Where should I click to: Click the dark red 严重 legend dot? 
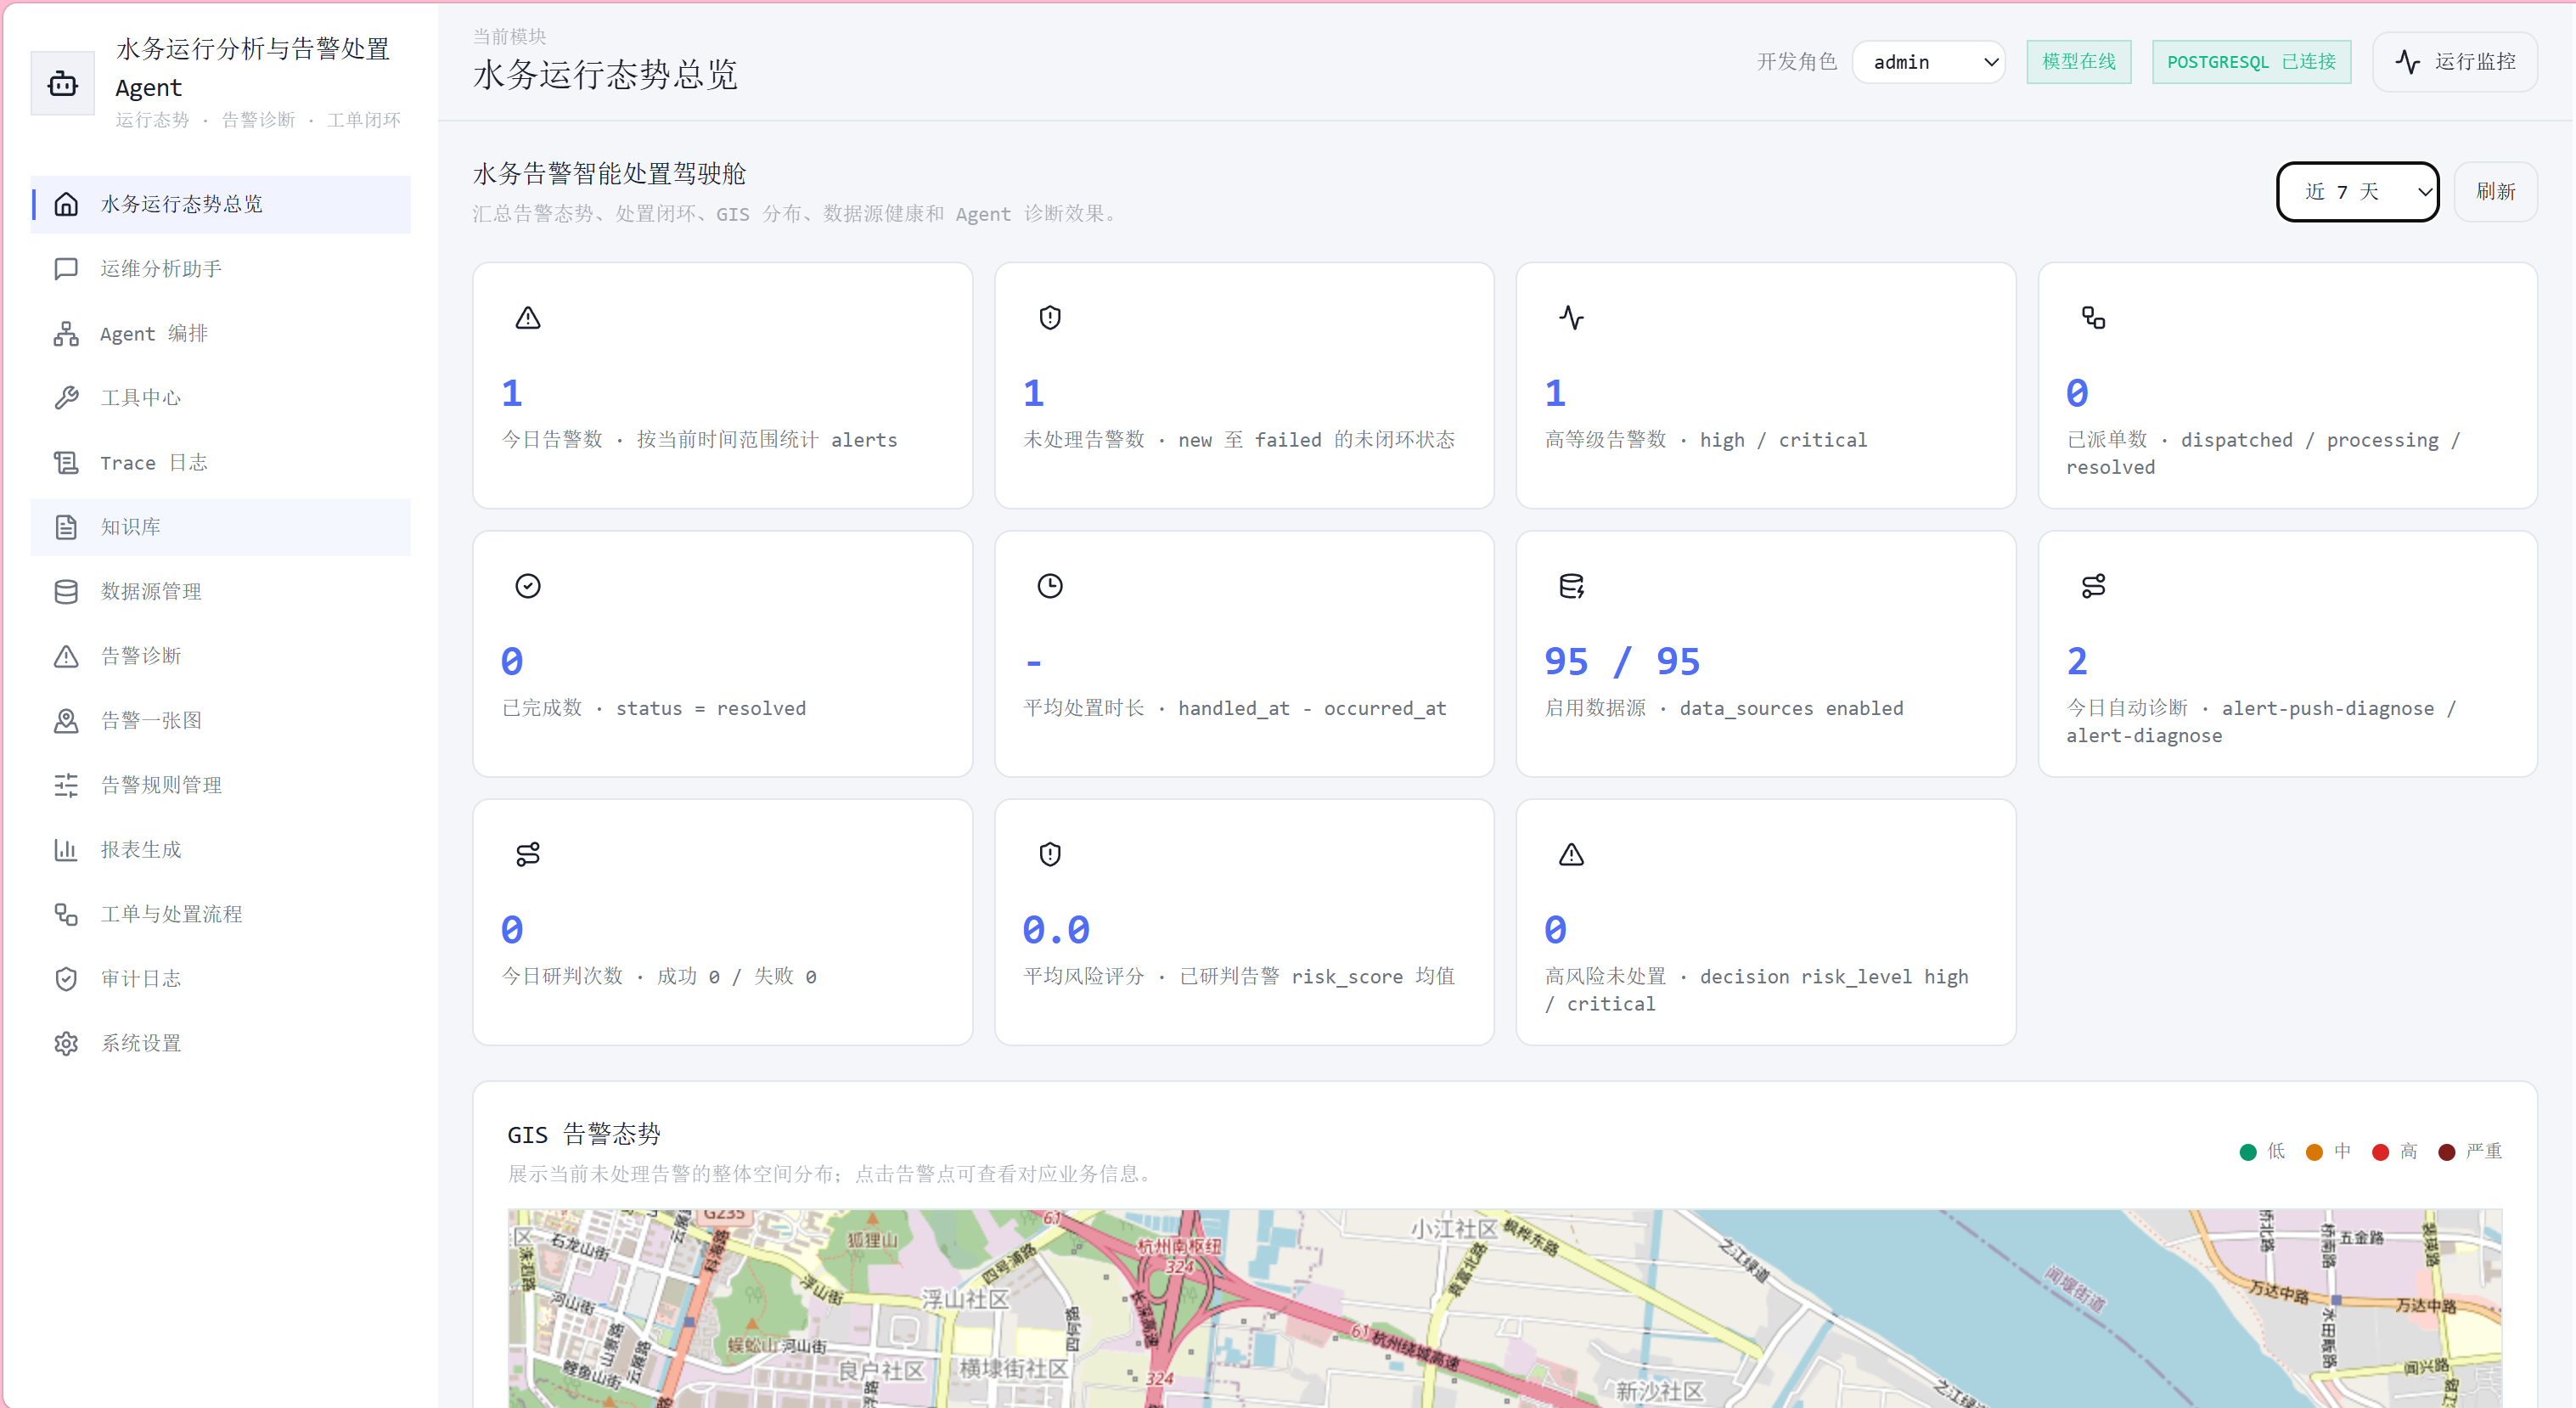(2447, 1152)
